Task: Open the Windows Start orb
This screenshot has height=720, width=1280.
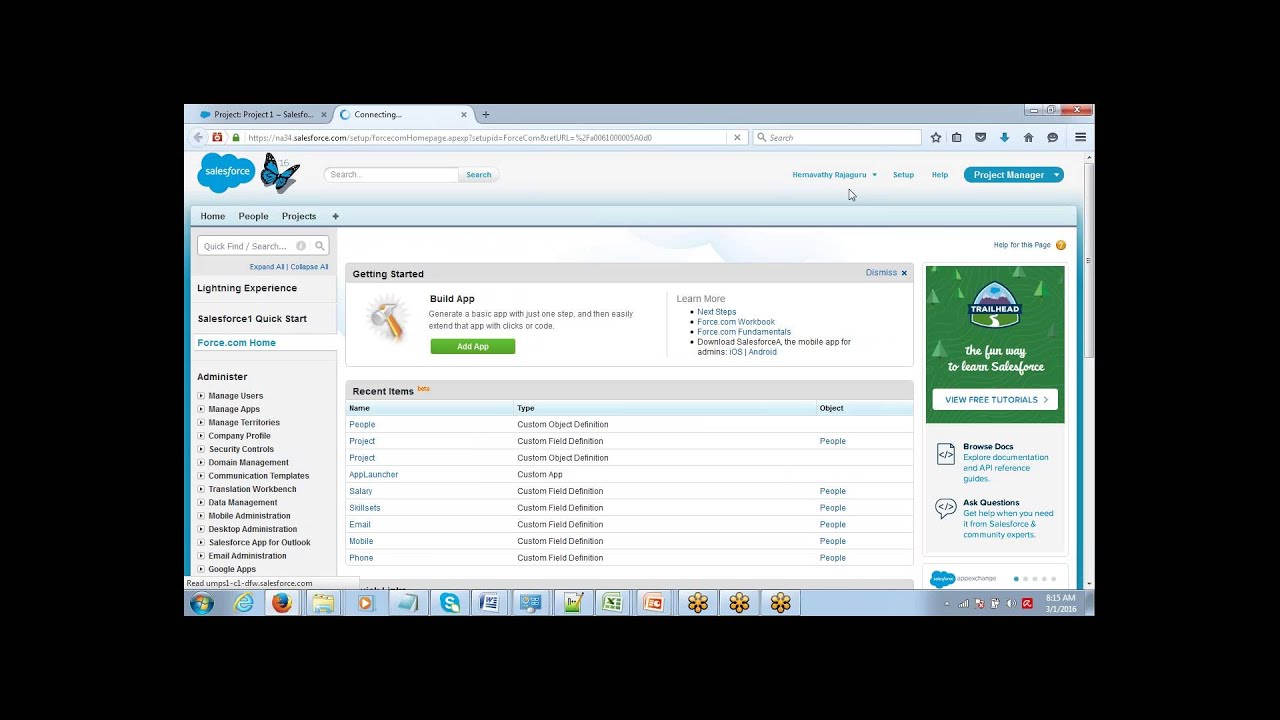Action: [x=202, y=603]
